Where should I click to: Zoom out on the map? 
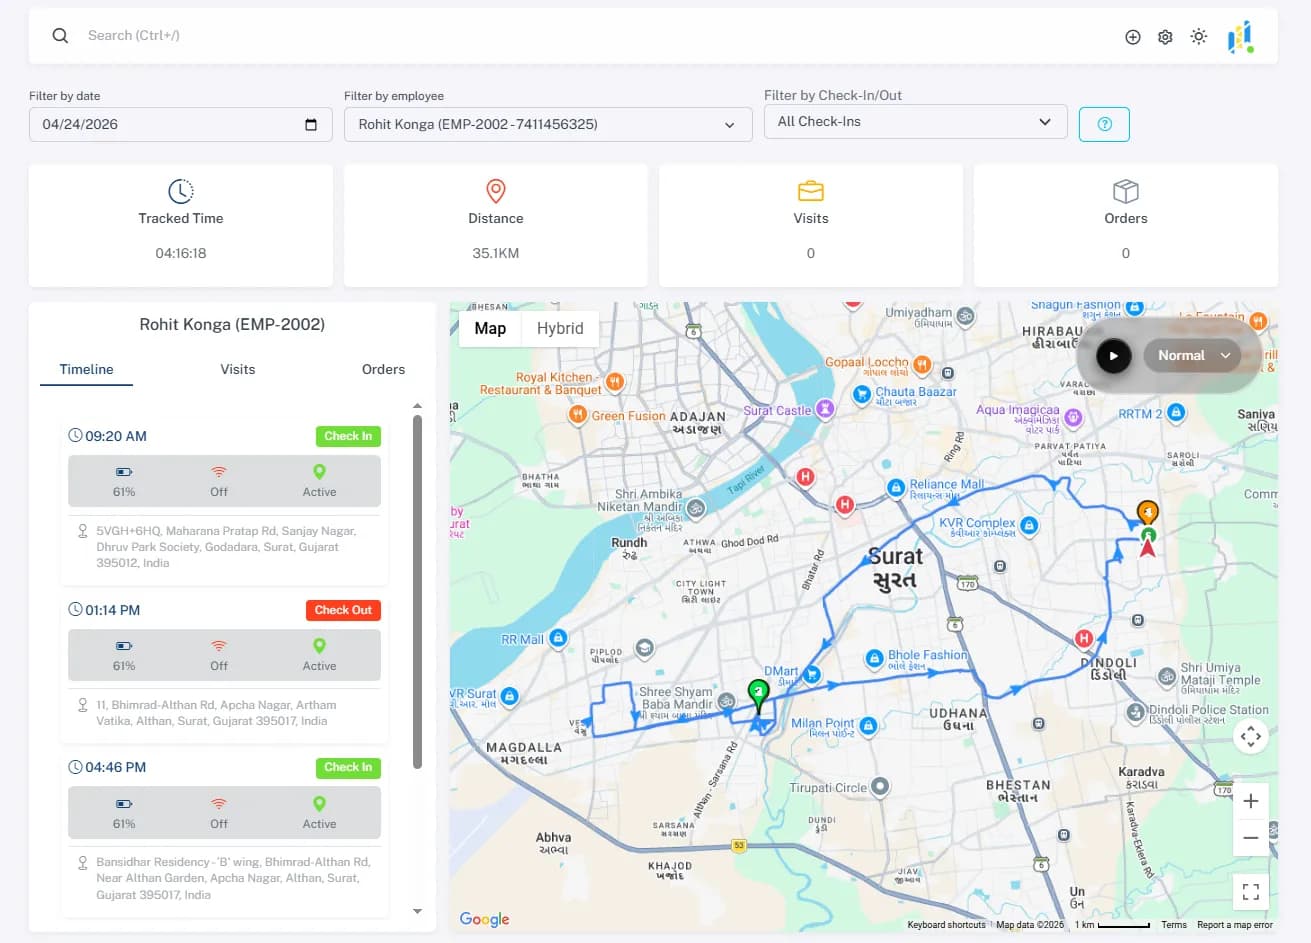[x=1250, y=838]
